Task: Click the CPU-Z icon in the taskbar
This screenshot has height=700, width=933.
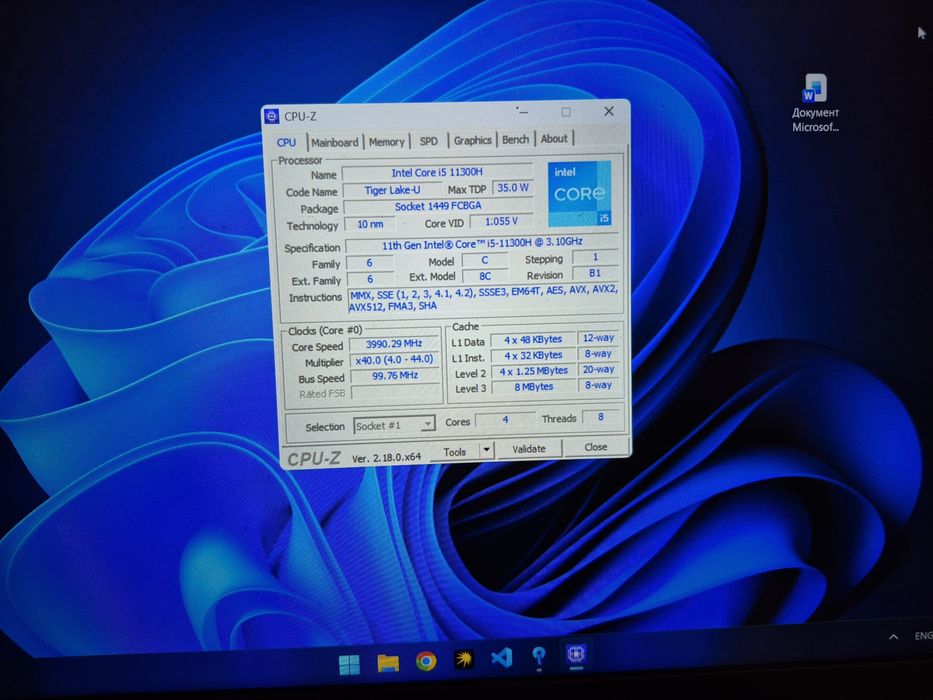Action: coord(576,654)
